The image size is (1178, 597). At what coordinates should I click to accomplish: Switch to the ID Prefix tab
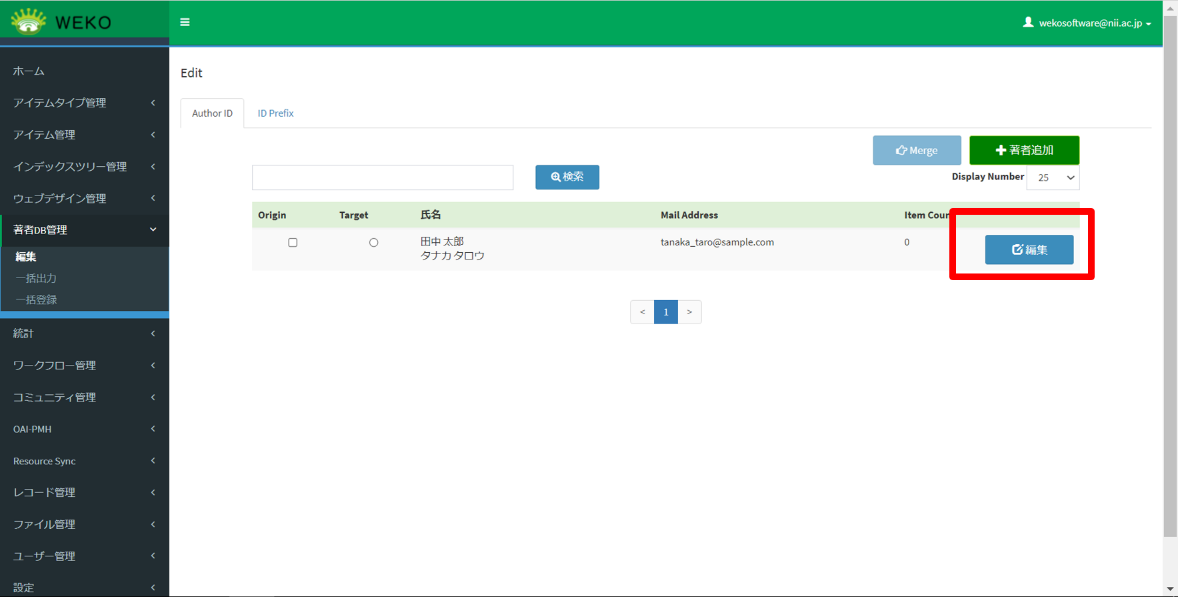(x=275, y=114)
